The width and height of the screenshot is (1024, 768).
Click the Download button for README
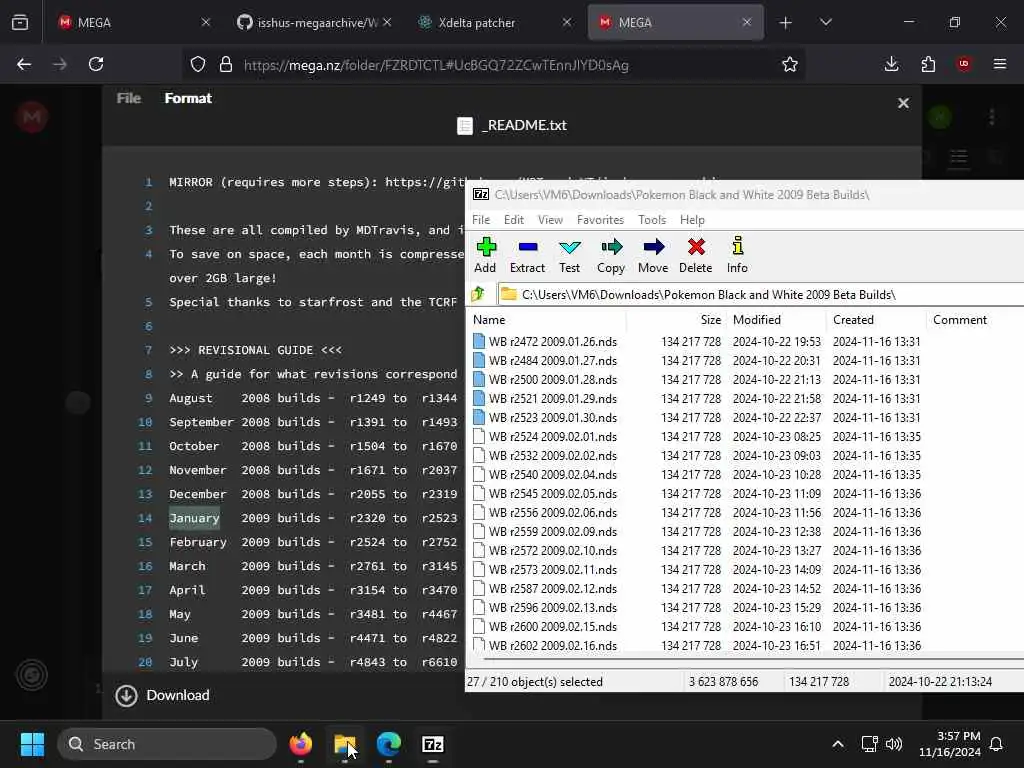pos(163,696)
